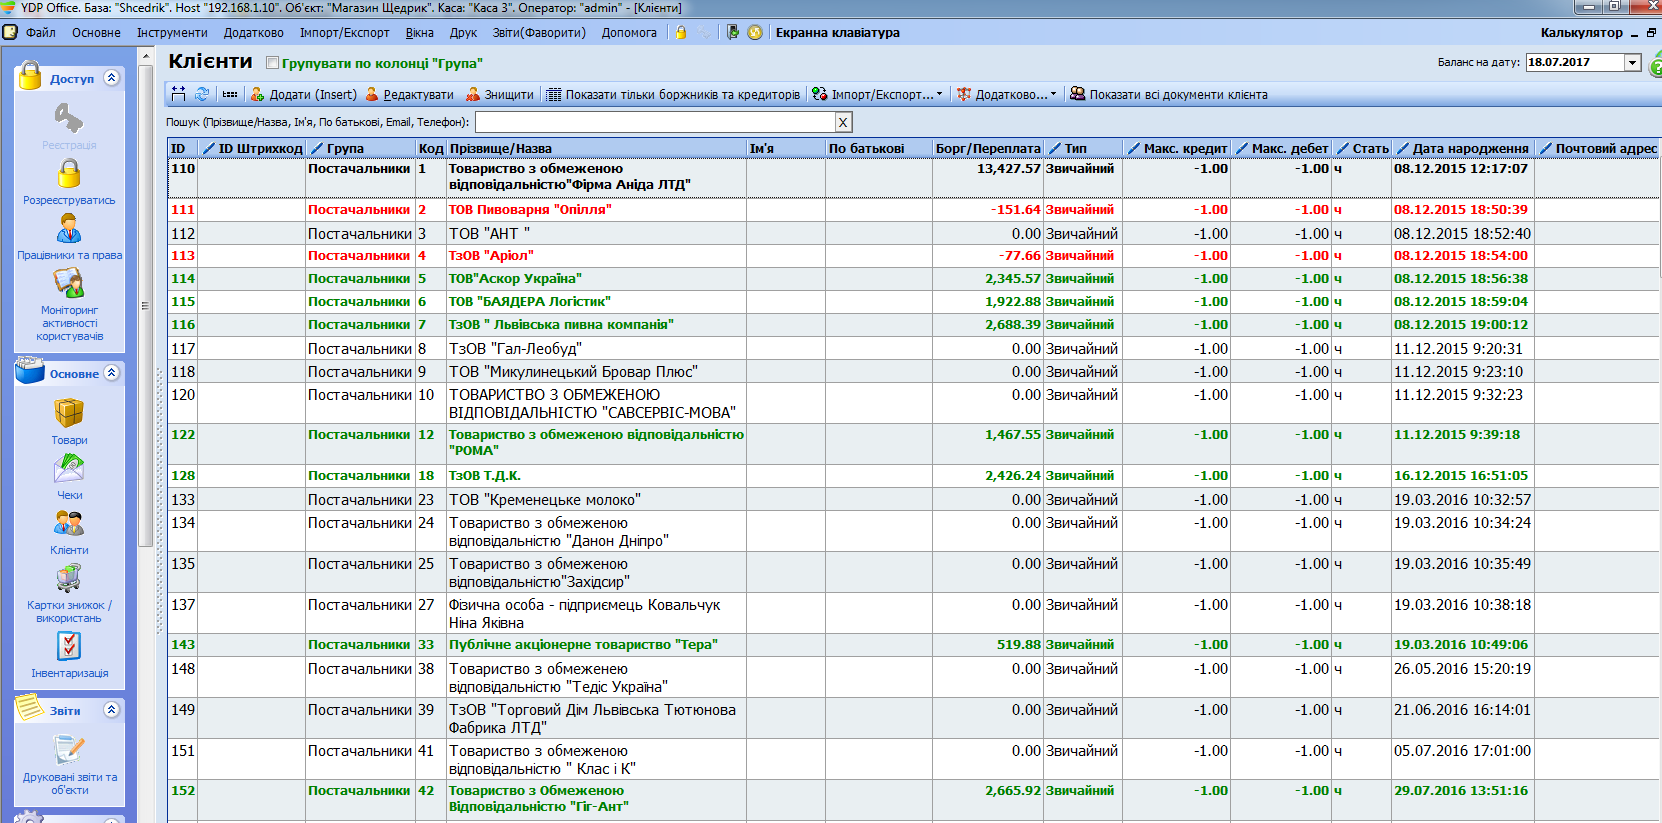
Task: Select row Публічне акціонерне товариство "Тера"
Action: (x=914, y=645)
